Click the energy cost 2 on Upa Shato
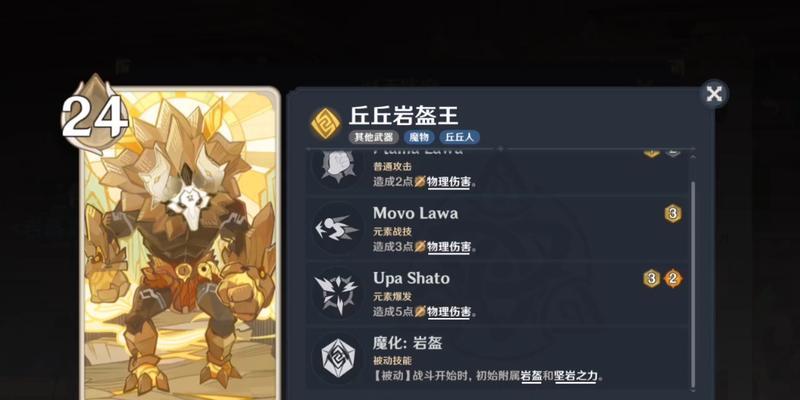 673,279
